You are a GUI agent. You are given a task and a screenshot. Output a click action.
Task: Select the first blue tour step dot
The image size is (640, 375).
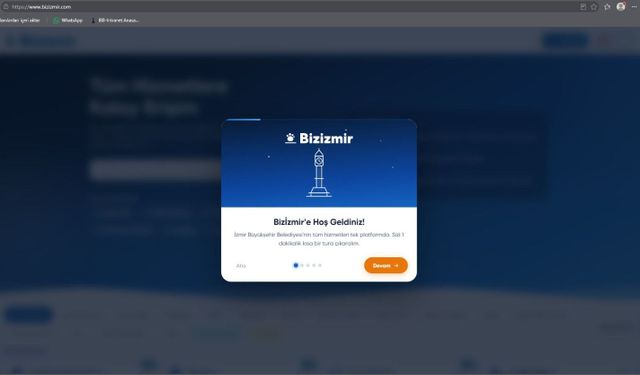tap(296, 265)
